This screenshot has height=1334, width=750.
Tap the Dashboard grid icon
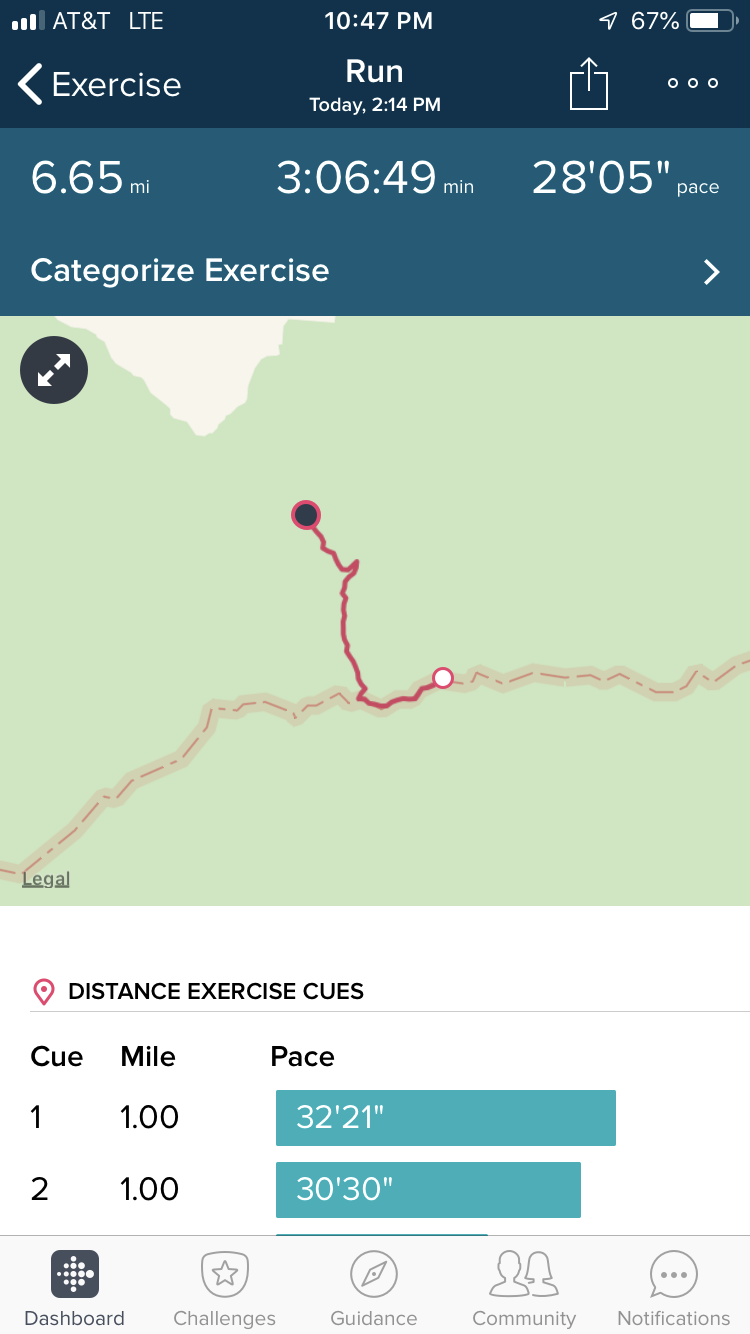pos(75,1274)
